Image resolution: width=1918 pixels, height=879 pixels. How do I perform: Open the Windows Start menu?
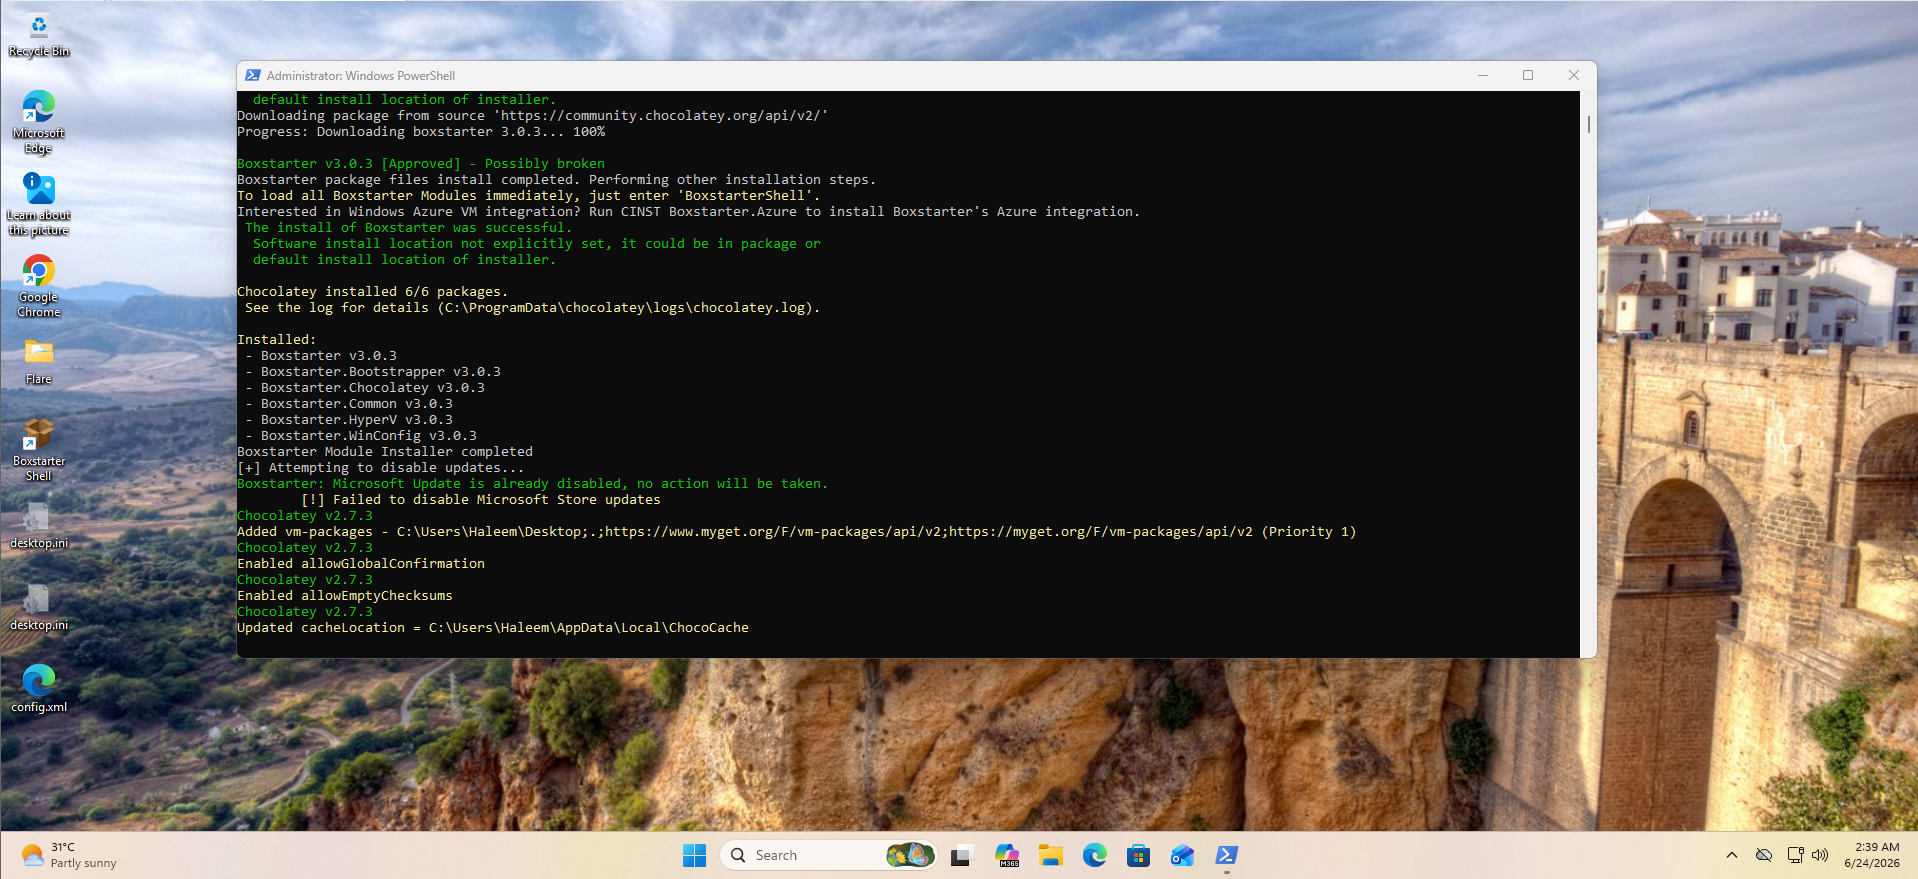[694, 855]
